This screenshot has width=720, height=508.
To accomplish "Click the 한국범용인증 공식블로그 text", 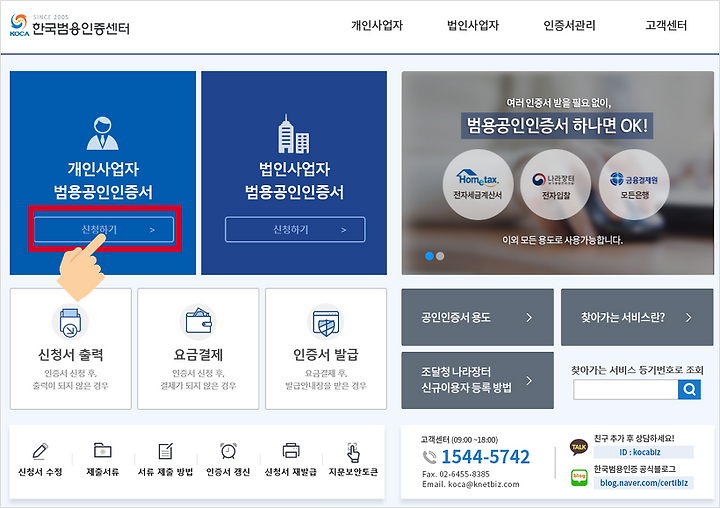I will 634,469.
